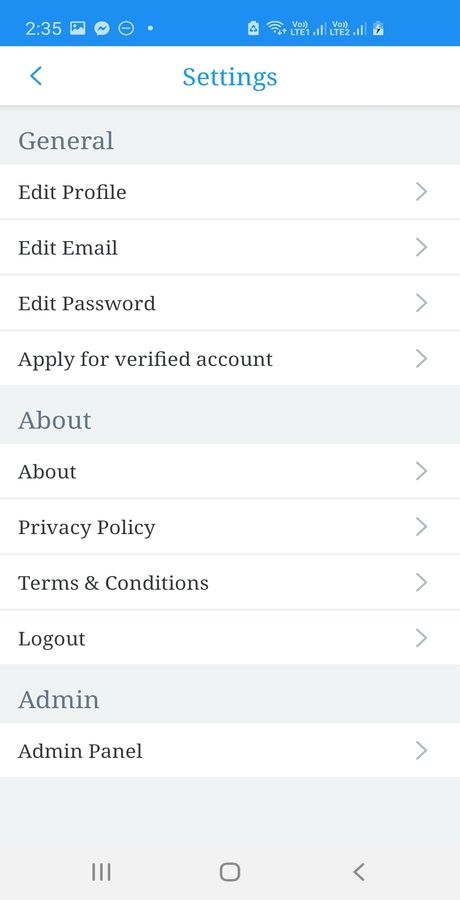460x900 pixels.
Task: Tap Messenger notification icon in status bar
Action: point(102,28)
